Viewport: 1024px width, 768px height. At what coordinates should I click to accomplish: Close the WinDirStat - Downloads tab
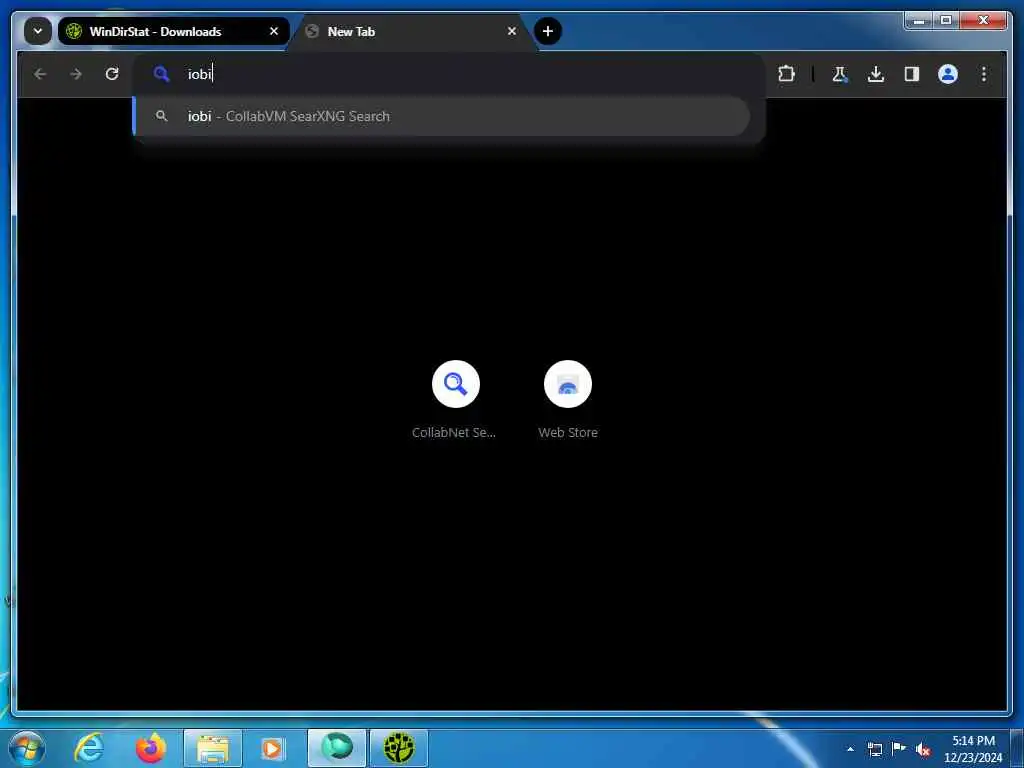click(274, 31)
